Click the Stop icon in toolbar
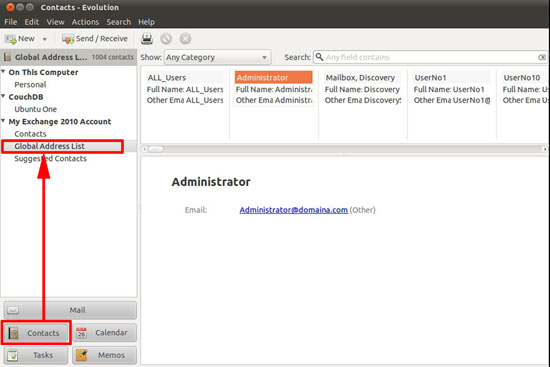 [166, 39]
